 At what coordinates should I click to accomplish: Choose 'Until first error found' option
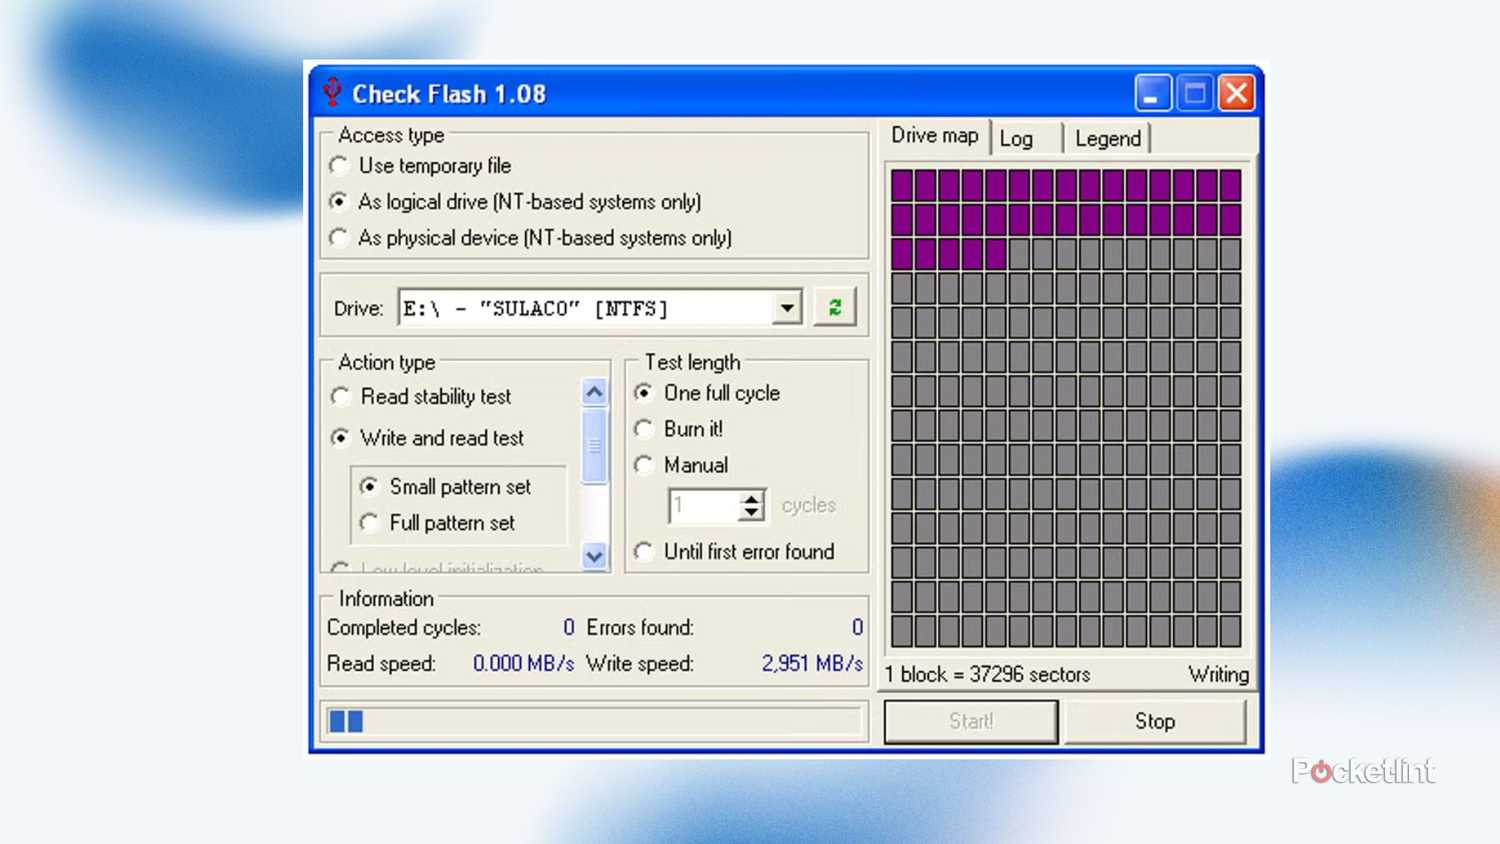point(644,552)
